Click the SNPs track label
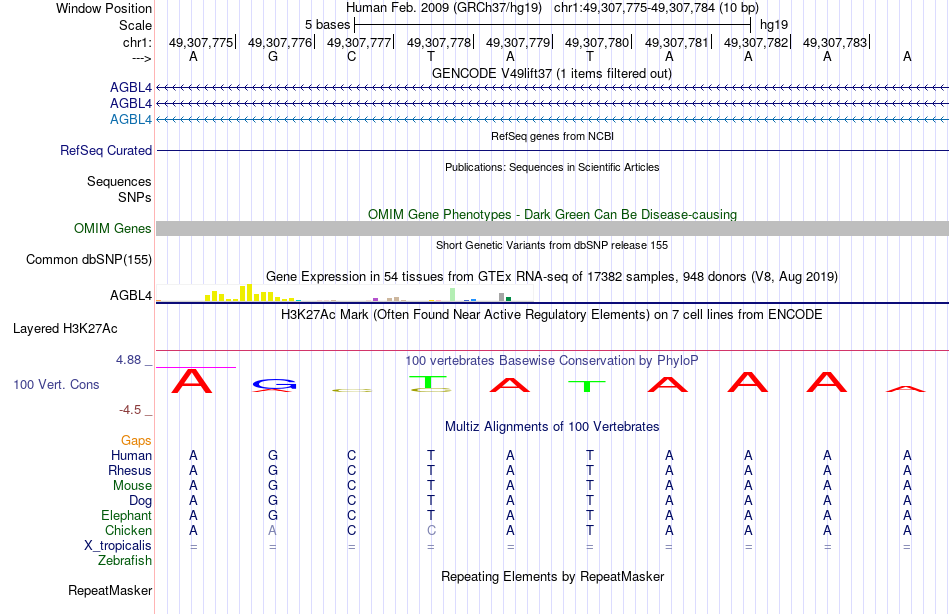This screenshot has height=614, width=950. tap(135, 197)
